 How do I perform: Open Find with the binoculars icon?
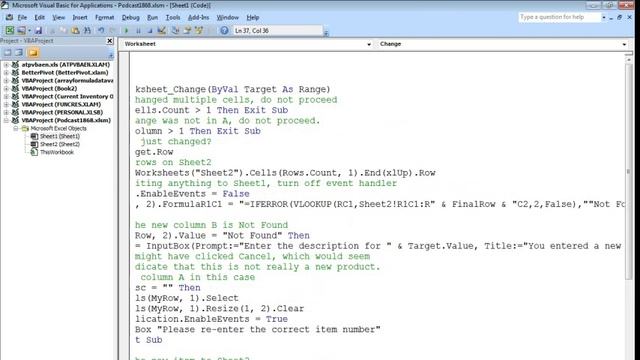(87, 31)
